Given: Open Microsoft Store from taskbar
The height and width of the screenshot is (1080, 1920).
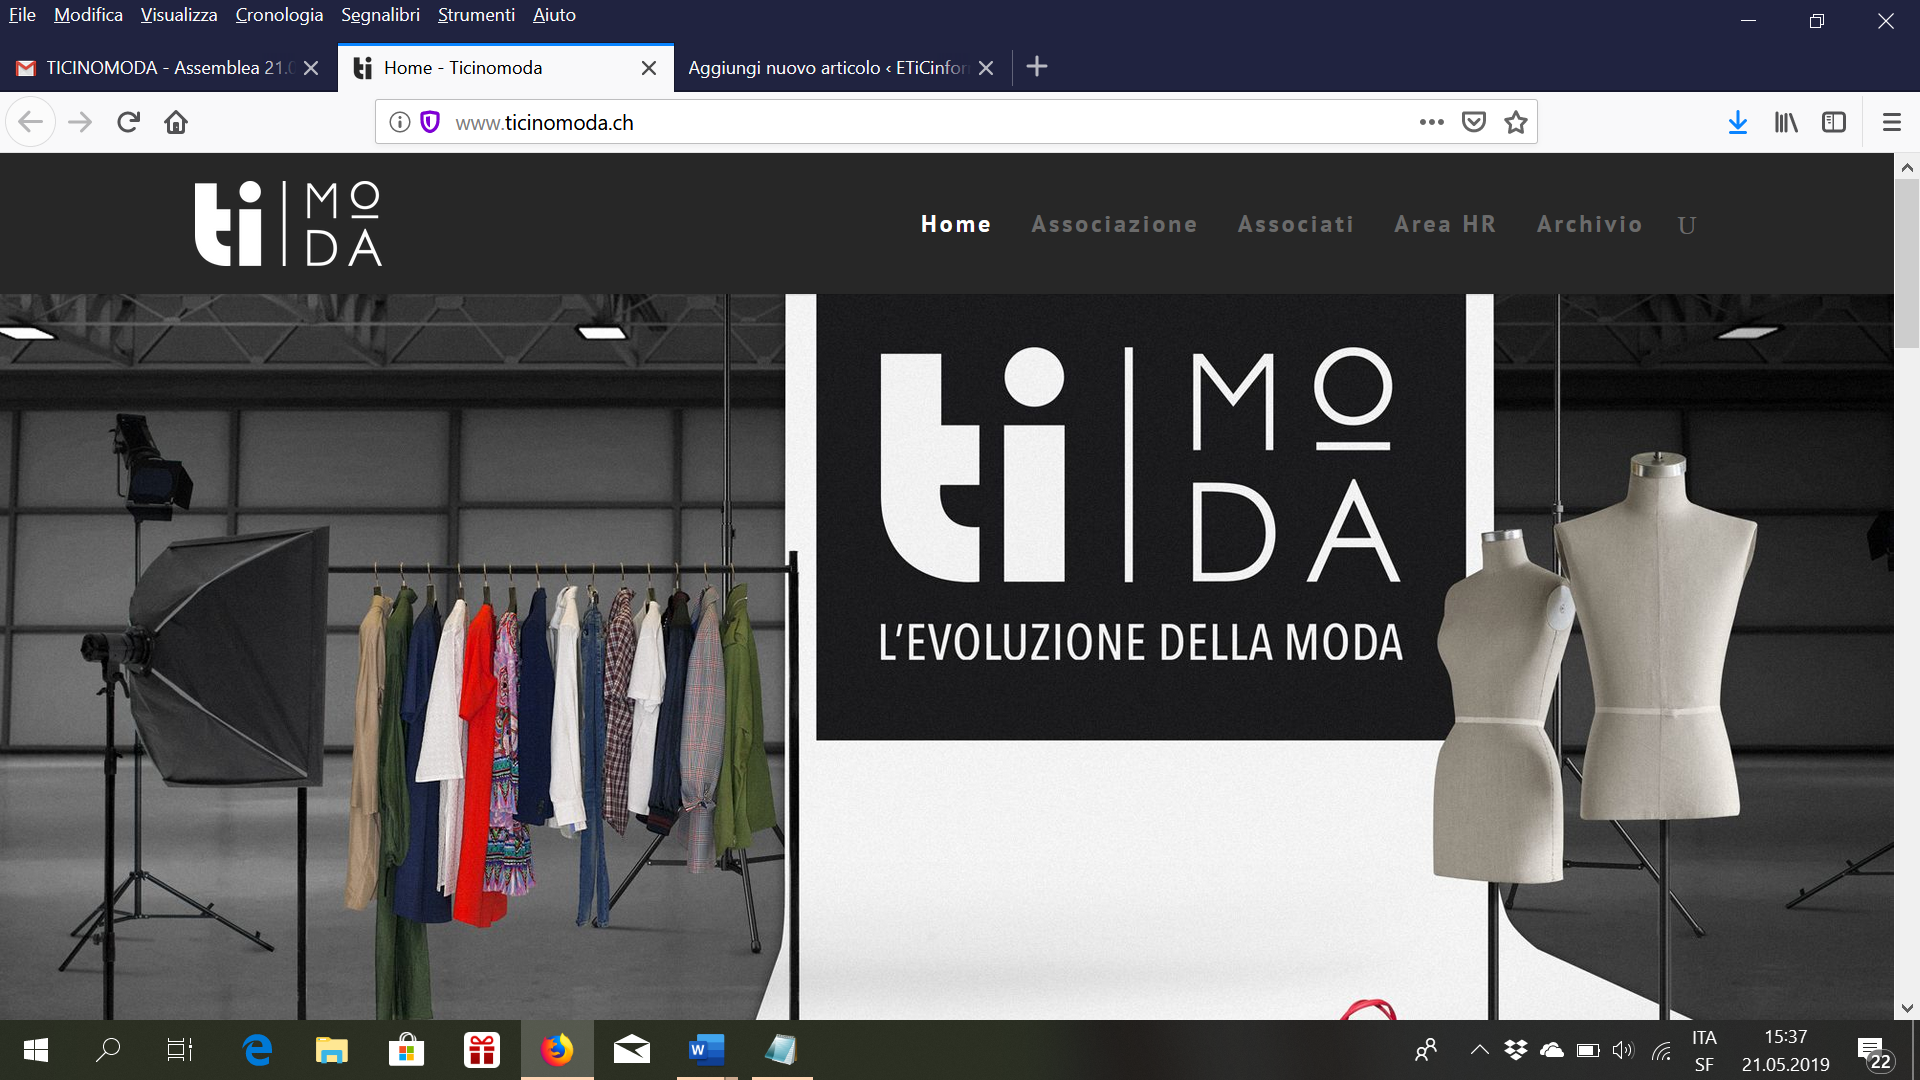Looking at the screenshot, I should tap(406, 1050).
